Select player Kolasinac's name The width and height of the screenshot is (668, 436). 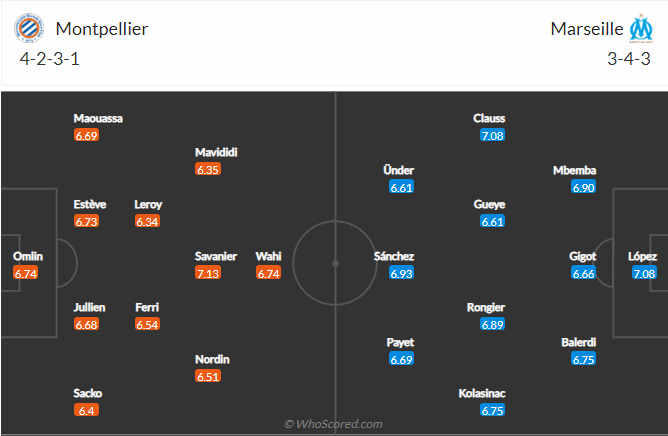[x=482, y=393]
